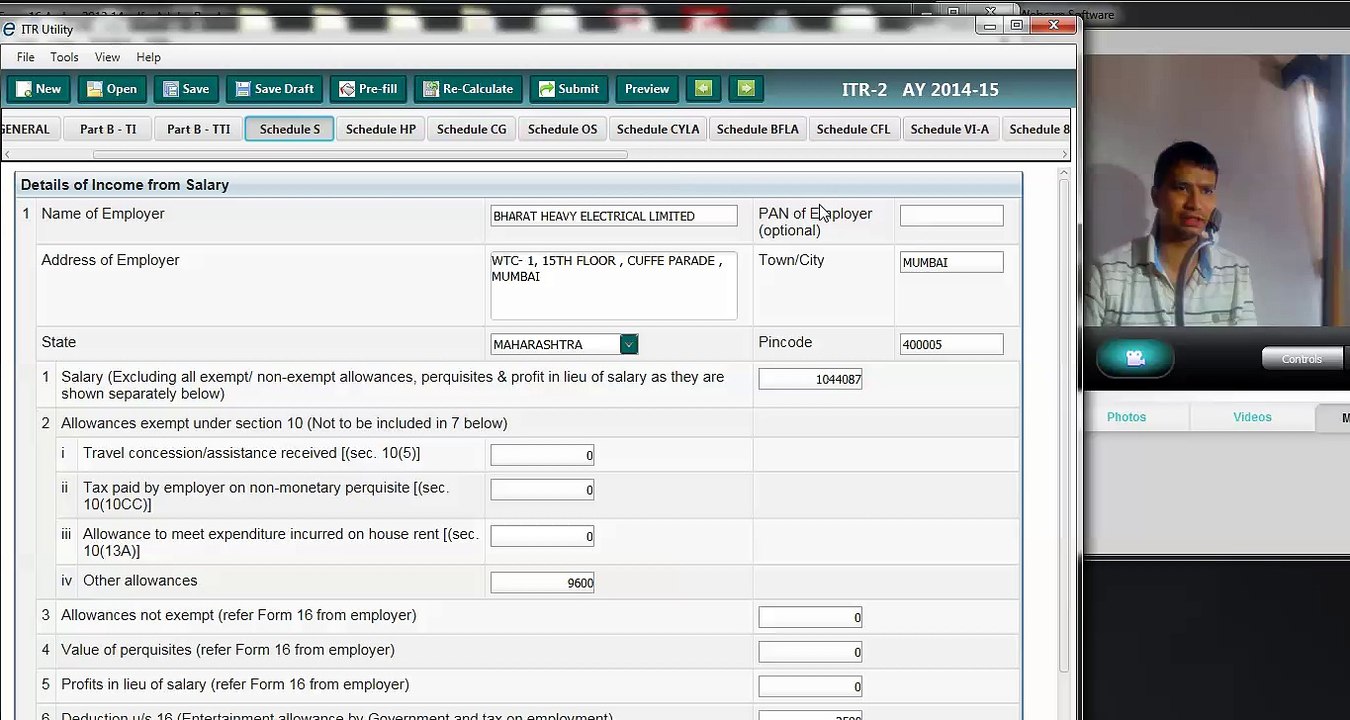
Task: Open the Schedule CG tab
Action: (x=471, y=129)
